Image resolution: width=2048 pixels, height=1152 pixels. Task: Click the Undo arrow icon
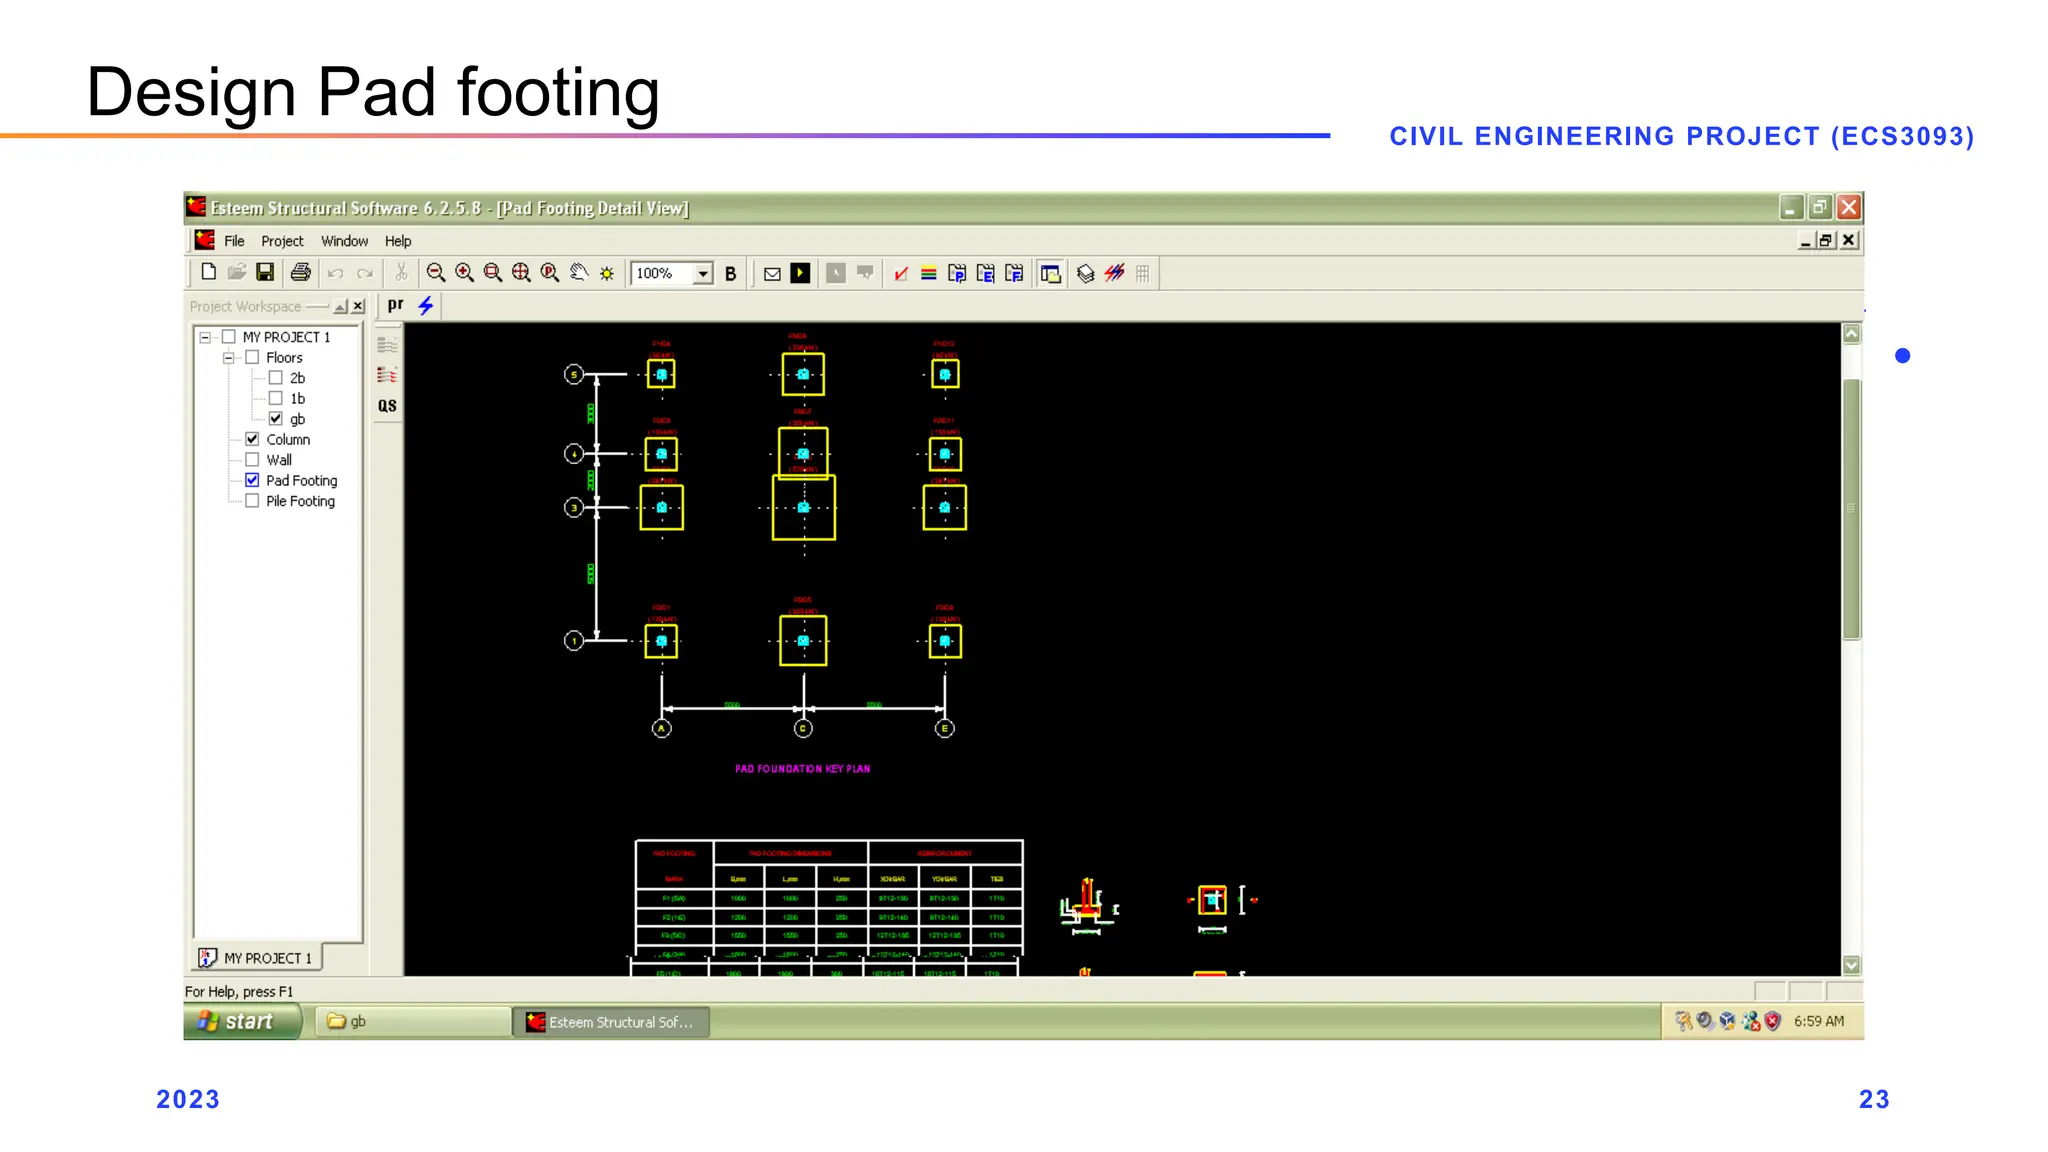(335, 273)
